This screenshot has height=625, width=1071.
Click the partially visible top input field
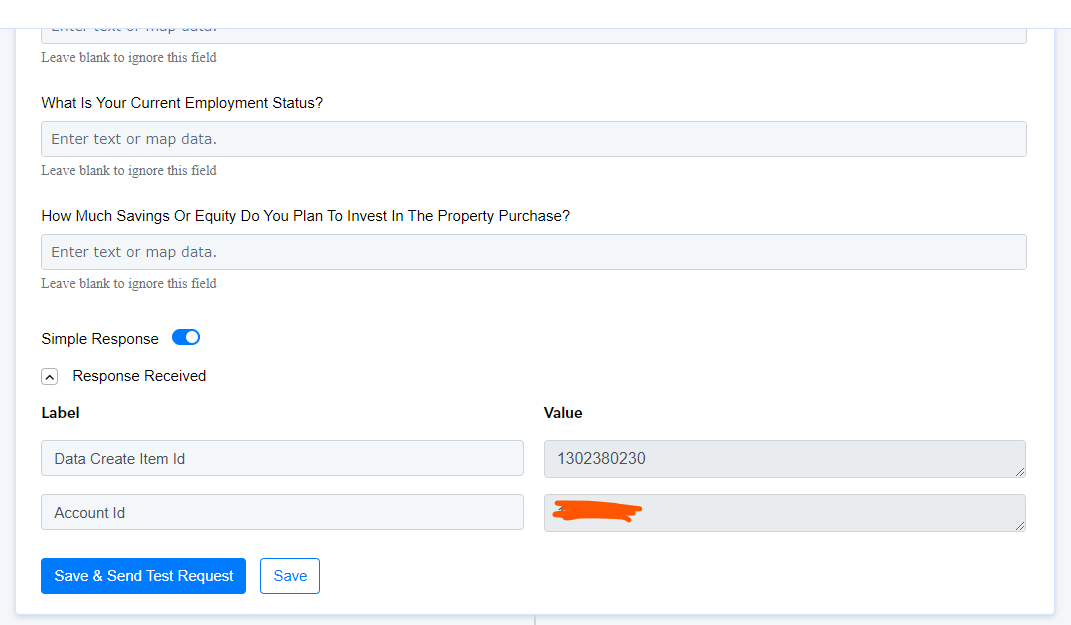point(533,36)
